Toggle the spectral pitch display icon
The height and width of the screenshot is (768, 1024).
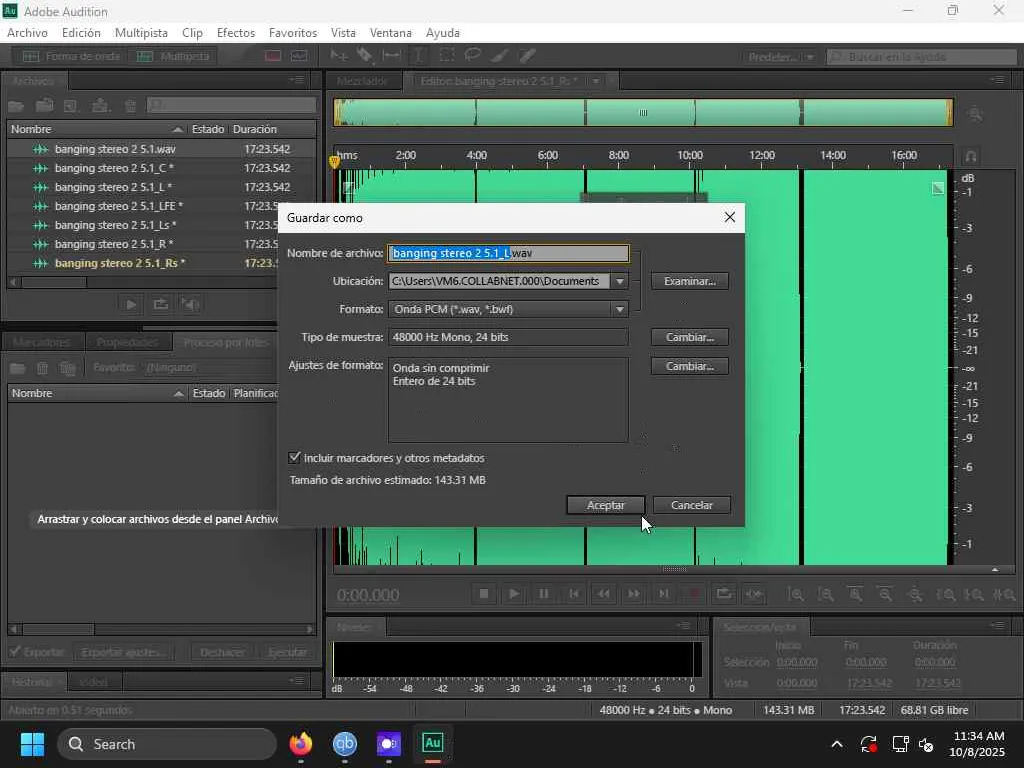(x=299, y=56)
